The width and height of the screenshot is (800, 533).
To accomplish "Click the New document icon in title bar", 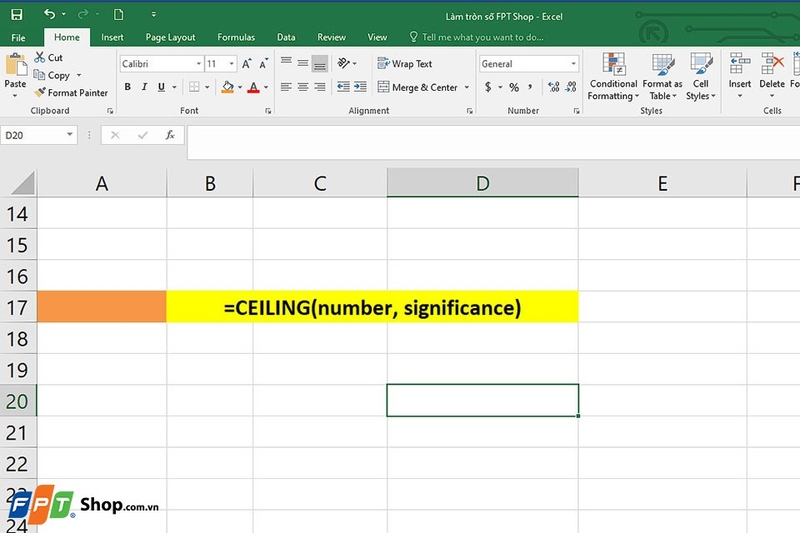I will pyautogui.click(x=118, y=14).
